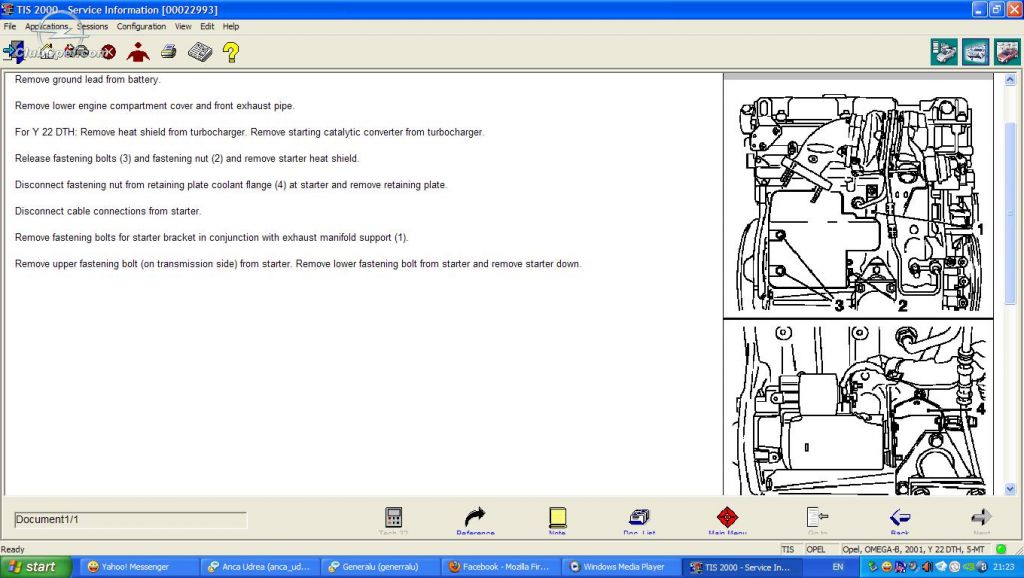Switch to Windows Media Player taskbar window
Viewport: 1024px width, 578px height.
point(620,567)
